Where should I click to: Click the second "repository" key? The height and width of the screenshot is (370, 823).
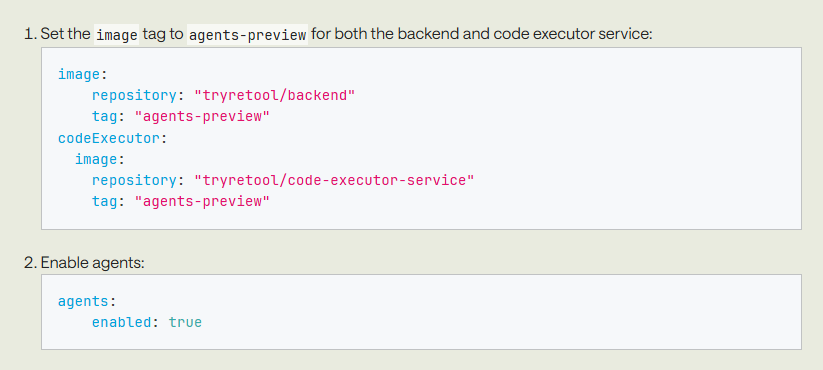pyautogui.click(x=134, y=180)
